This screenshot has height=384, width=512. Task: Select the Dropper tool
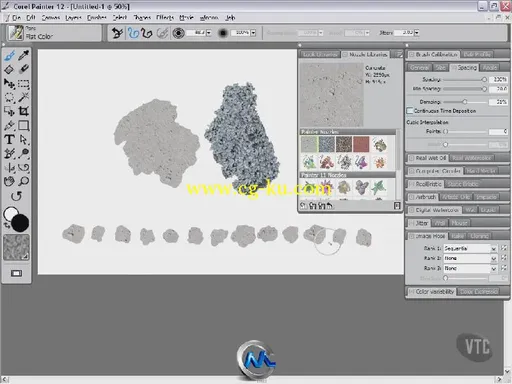tap(23, 55)
